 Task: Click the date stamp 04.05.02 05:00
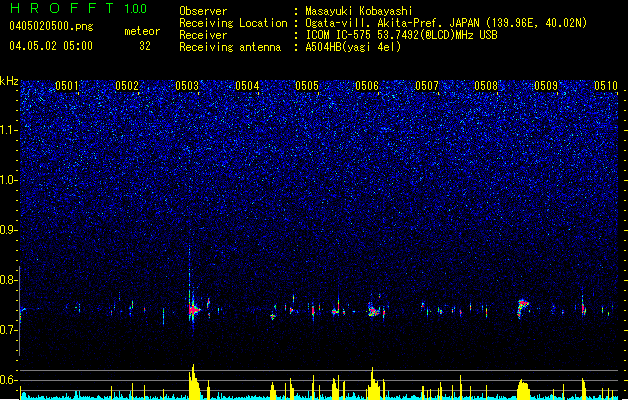51,46
